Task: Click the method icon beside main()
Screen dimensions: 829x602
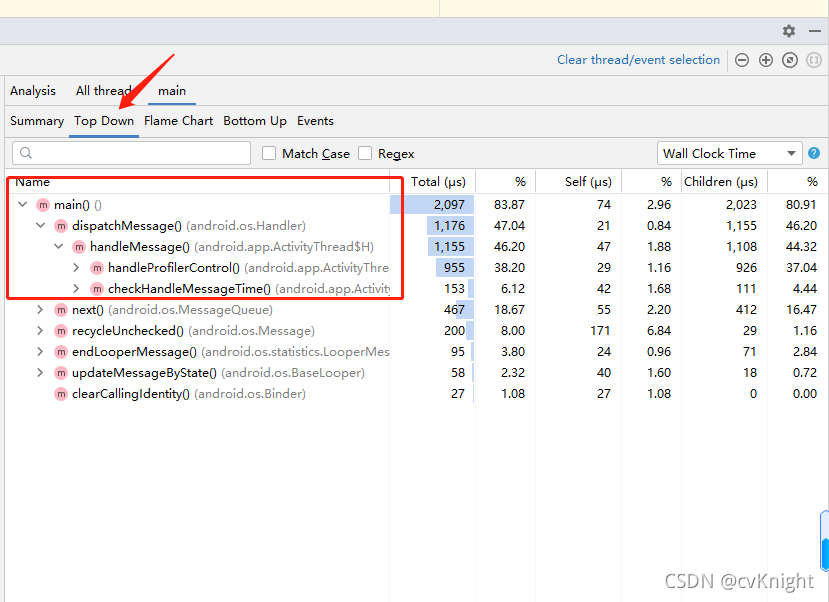Action: tap(43, 205)
